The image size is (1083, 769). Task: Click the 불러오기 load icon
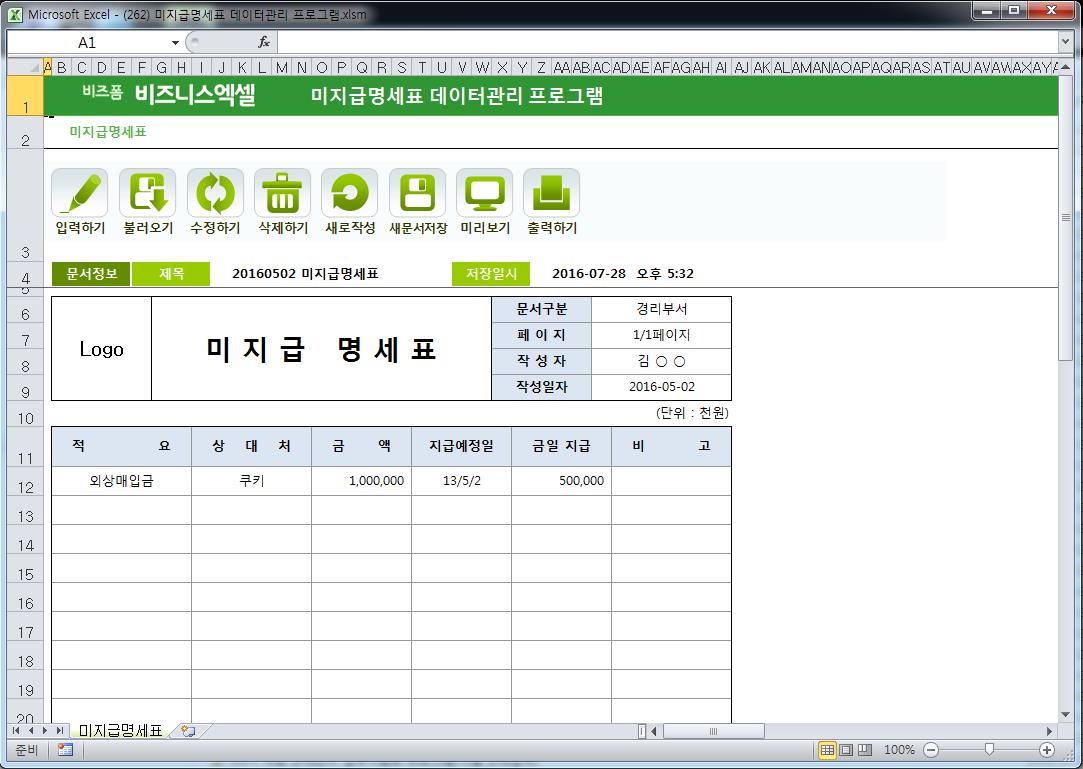(x=147, y=193)
